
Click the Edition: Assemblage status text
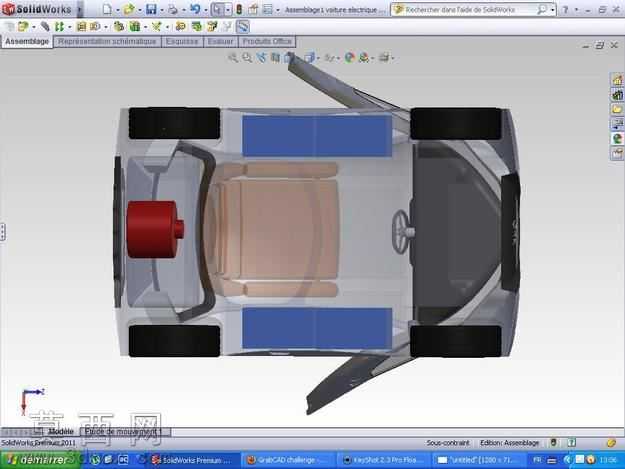click(509, 443)
